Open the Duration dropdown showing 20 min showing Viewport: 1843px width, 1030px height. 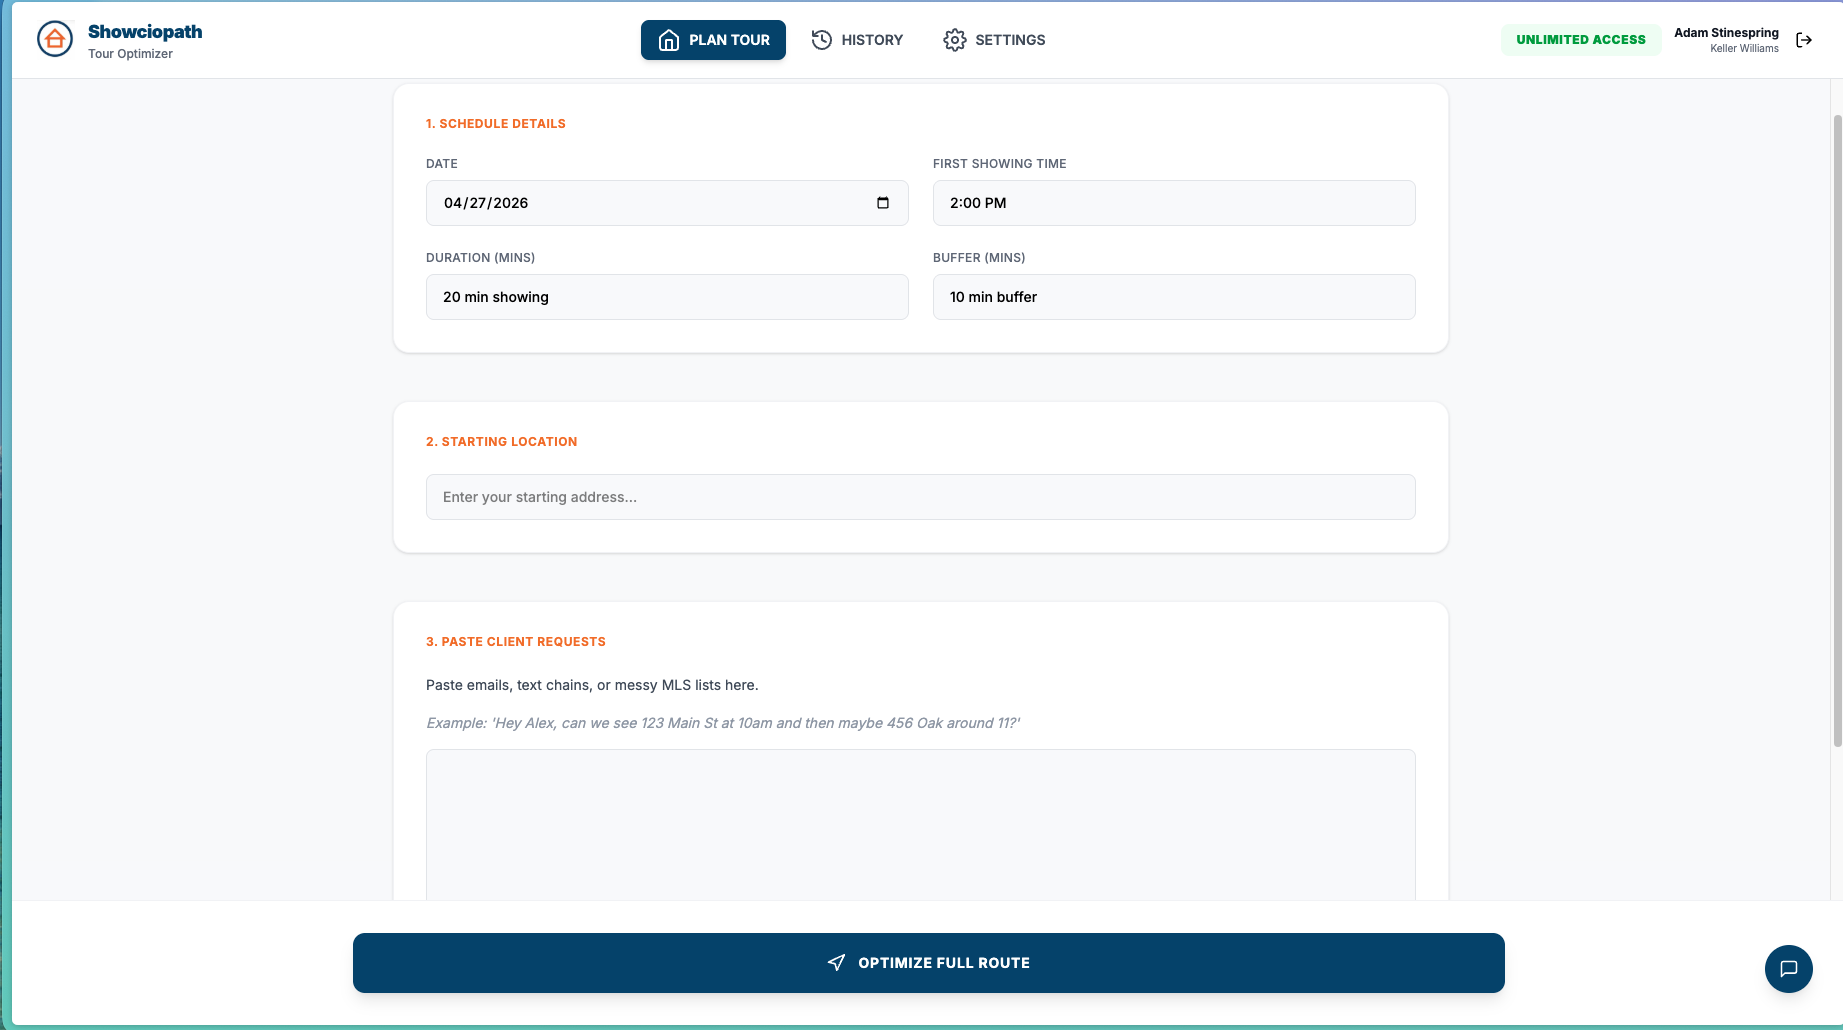[x=667, y=297]
